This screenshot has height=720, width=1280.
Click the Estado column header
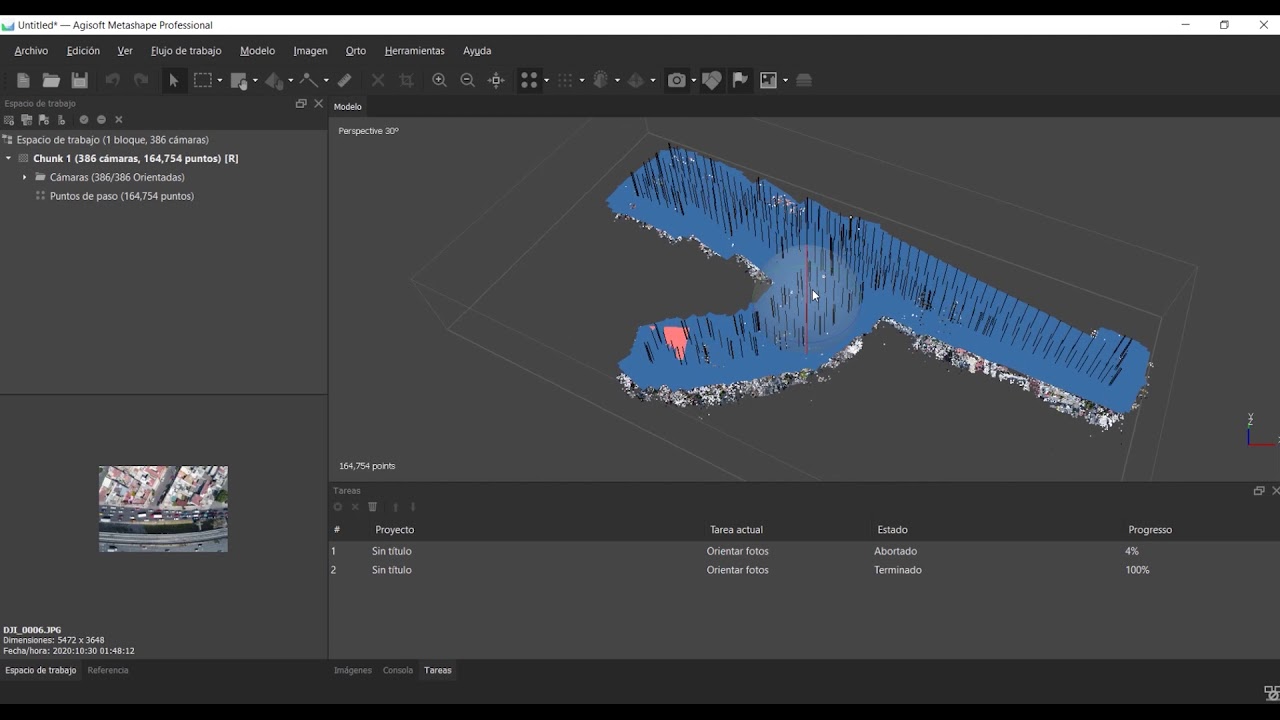point(892,530)
